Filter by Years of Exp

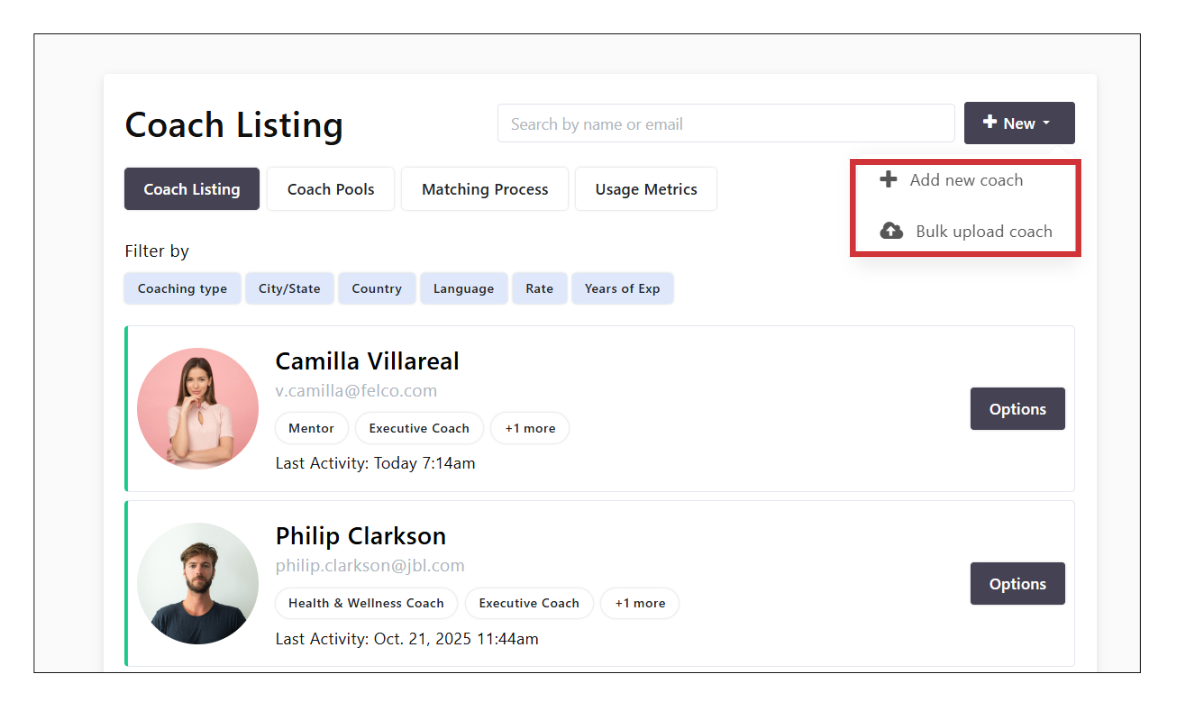point(622,289)
